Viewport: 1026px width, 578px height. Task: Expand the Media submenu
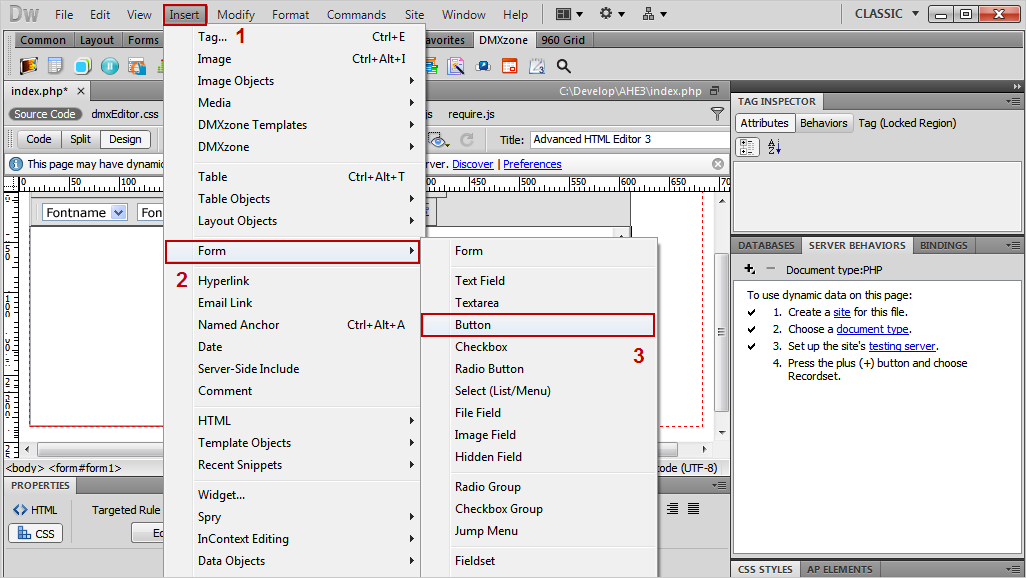[x=293, y=103]
